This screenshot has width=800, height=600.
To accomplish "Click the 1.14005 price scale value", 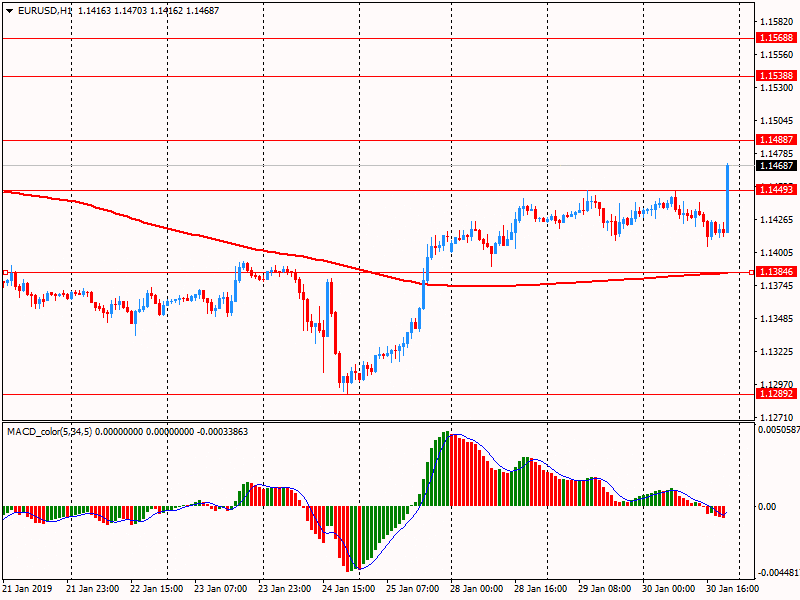I will (x=777, y=253).
